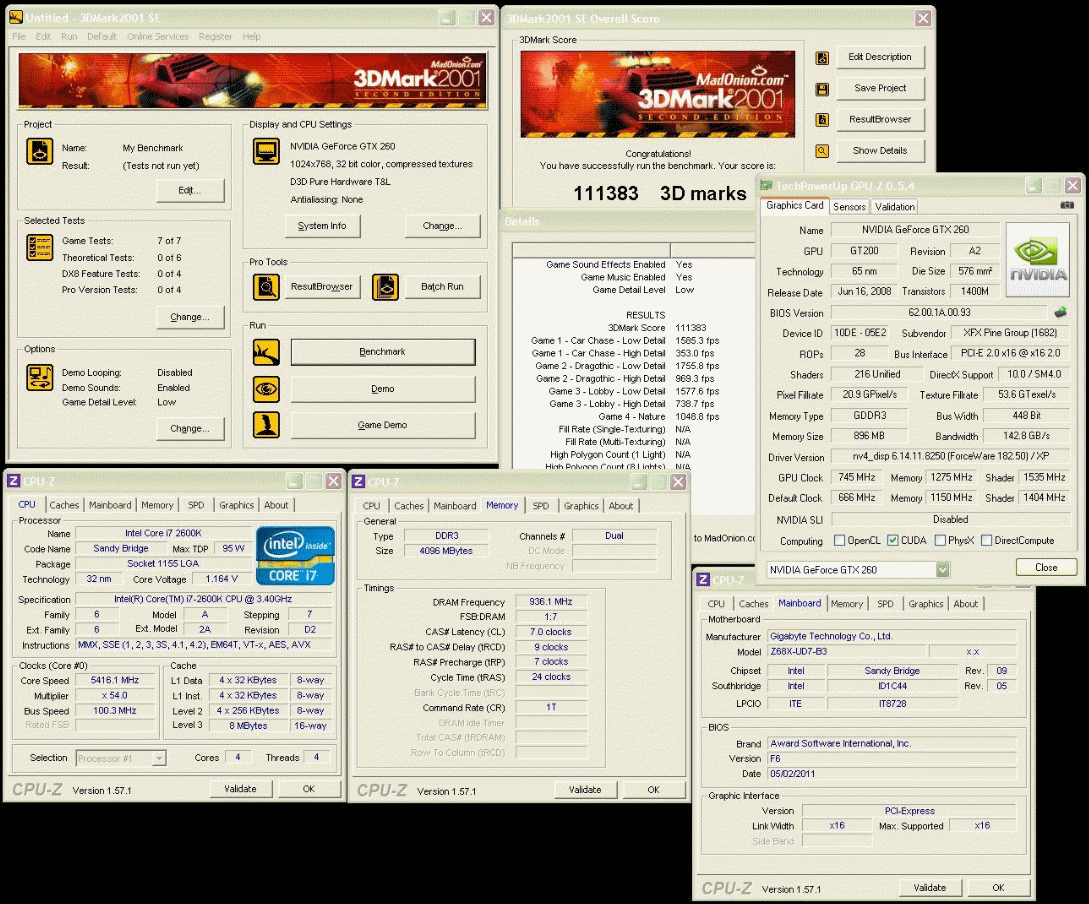Click the icon beside ResultBrowser in score window

(822, 119)
